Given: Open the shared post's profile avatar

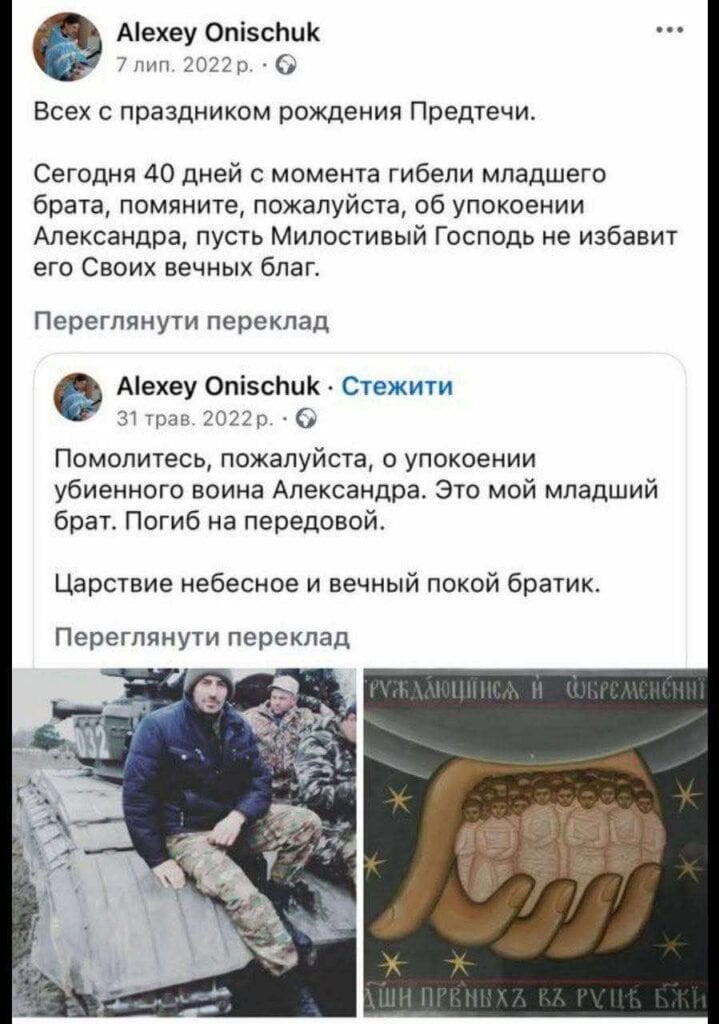Looking at the screenshot, I should click(78, 397).
